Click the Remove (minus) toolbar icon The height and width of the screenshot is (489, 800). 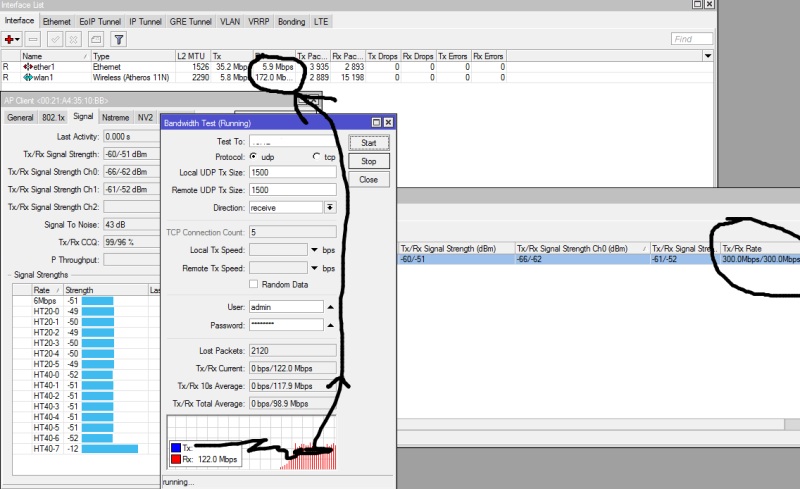33,39
